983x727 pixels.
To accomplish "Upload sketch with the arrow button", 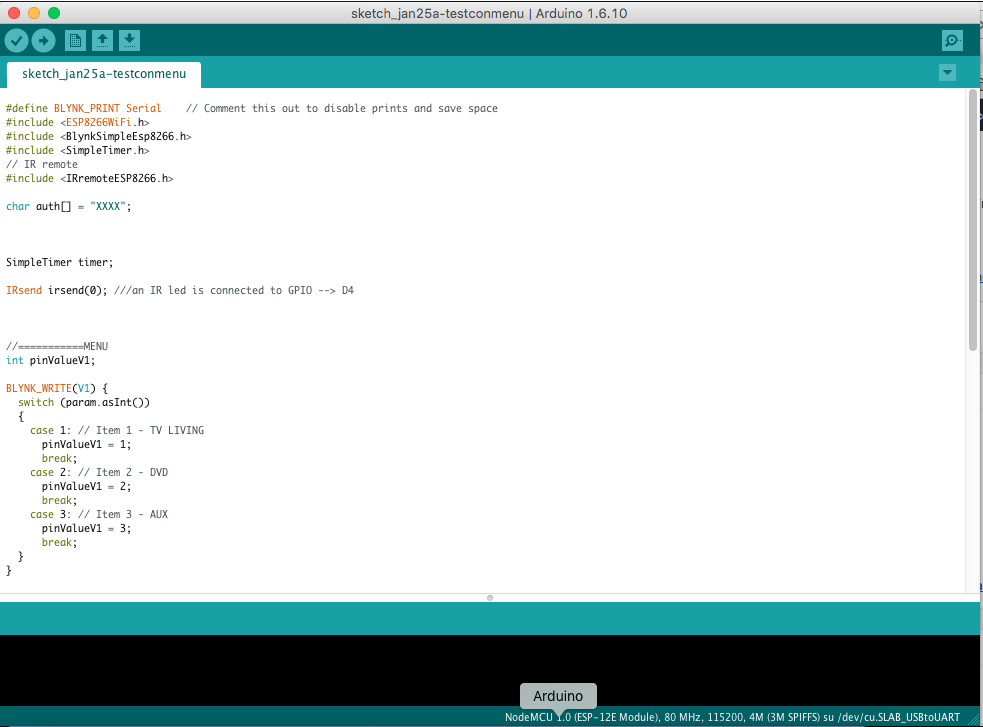I will [x=43, y=41].
